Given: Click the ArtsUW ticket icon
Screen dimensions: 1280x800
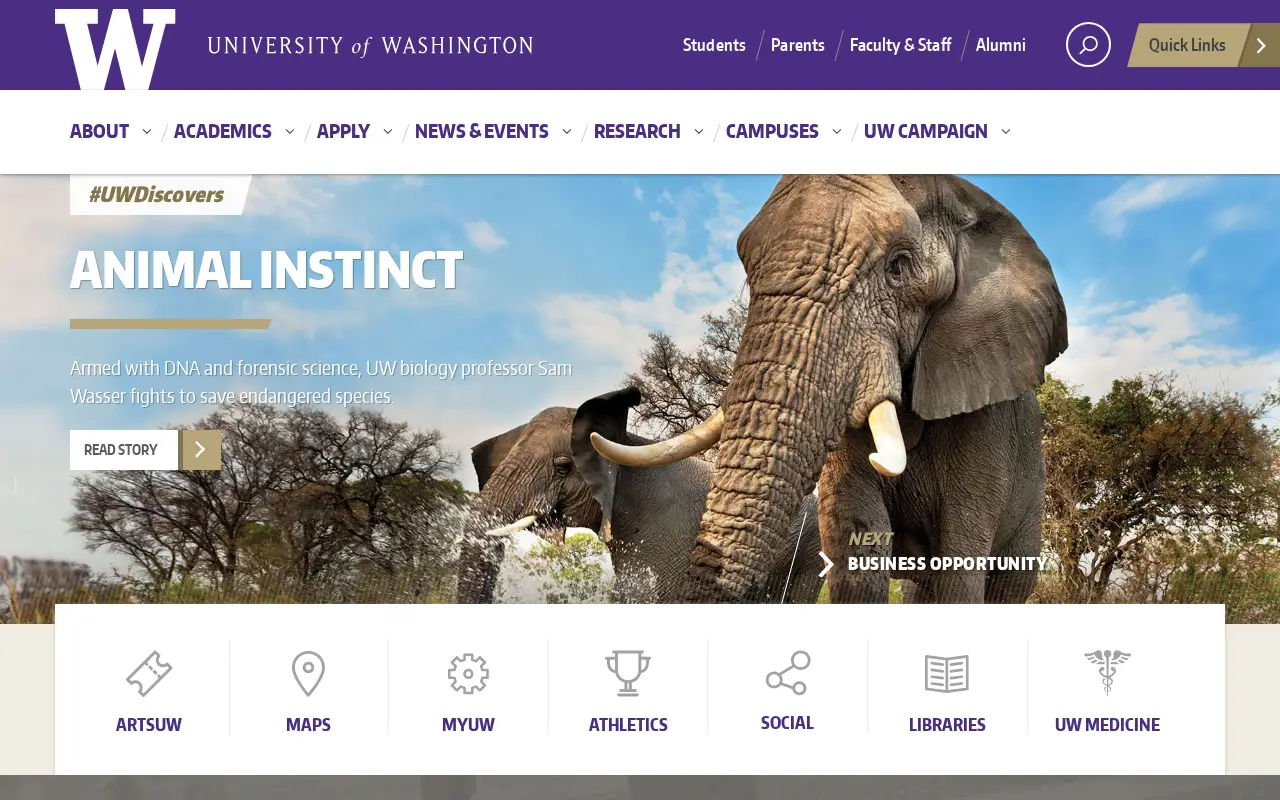Looking at the screenshot, I should coord(149,673).
